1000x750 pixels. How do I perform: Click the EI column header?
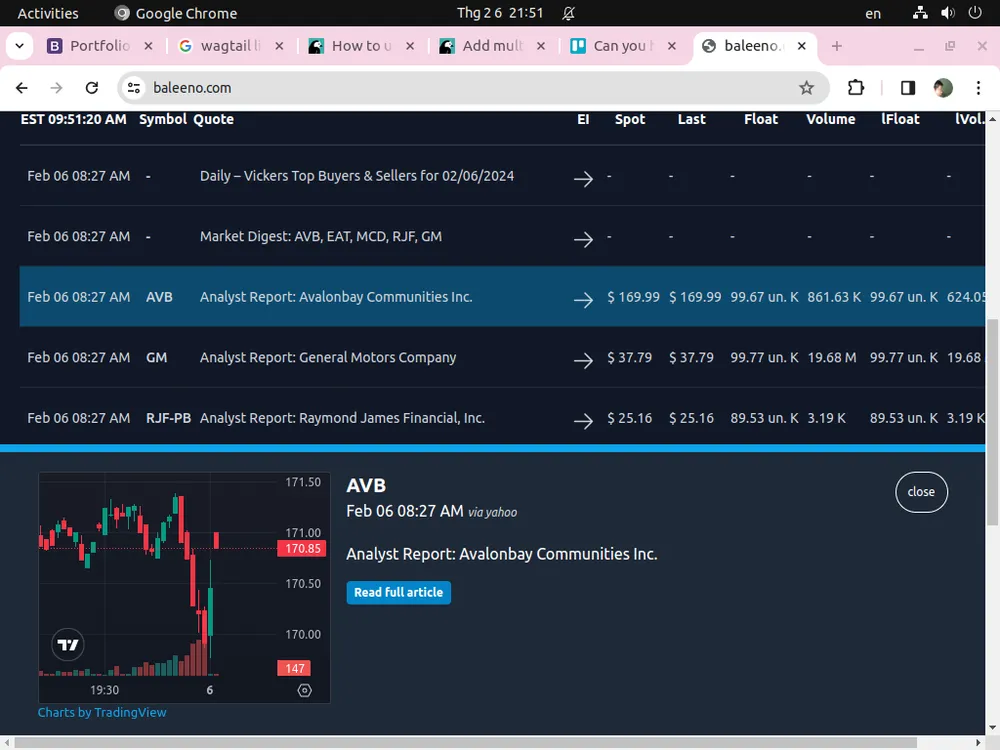583,119
